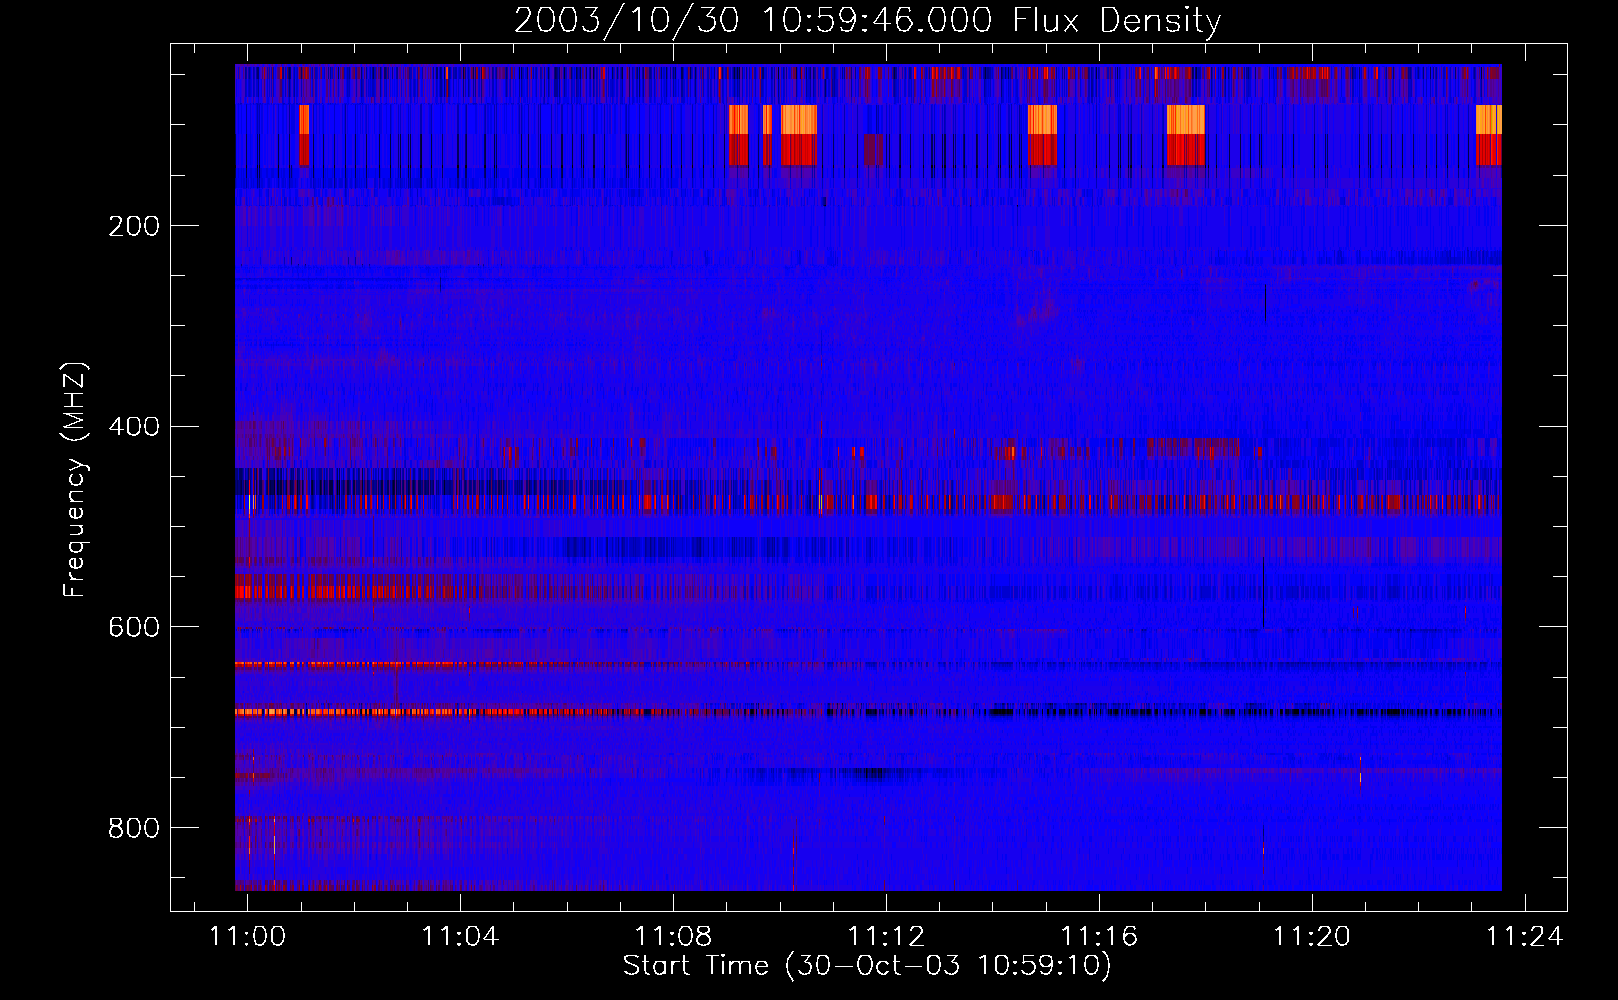Click the 11:12 time tick label

point(886,937)
